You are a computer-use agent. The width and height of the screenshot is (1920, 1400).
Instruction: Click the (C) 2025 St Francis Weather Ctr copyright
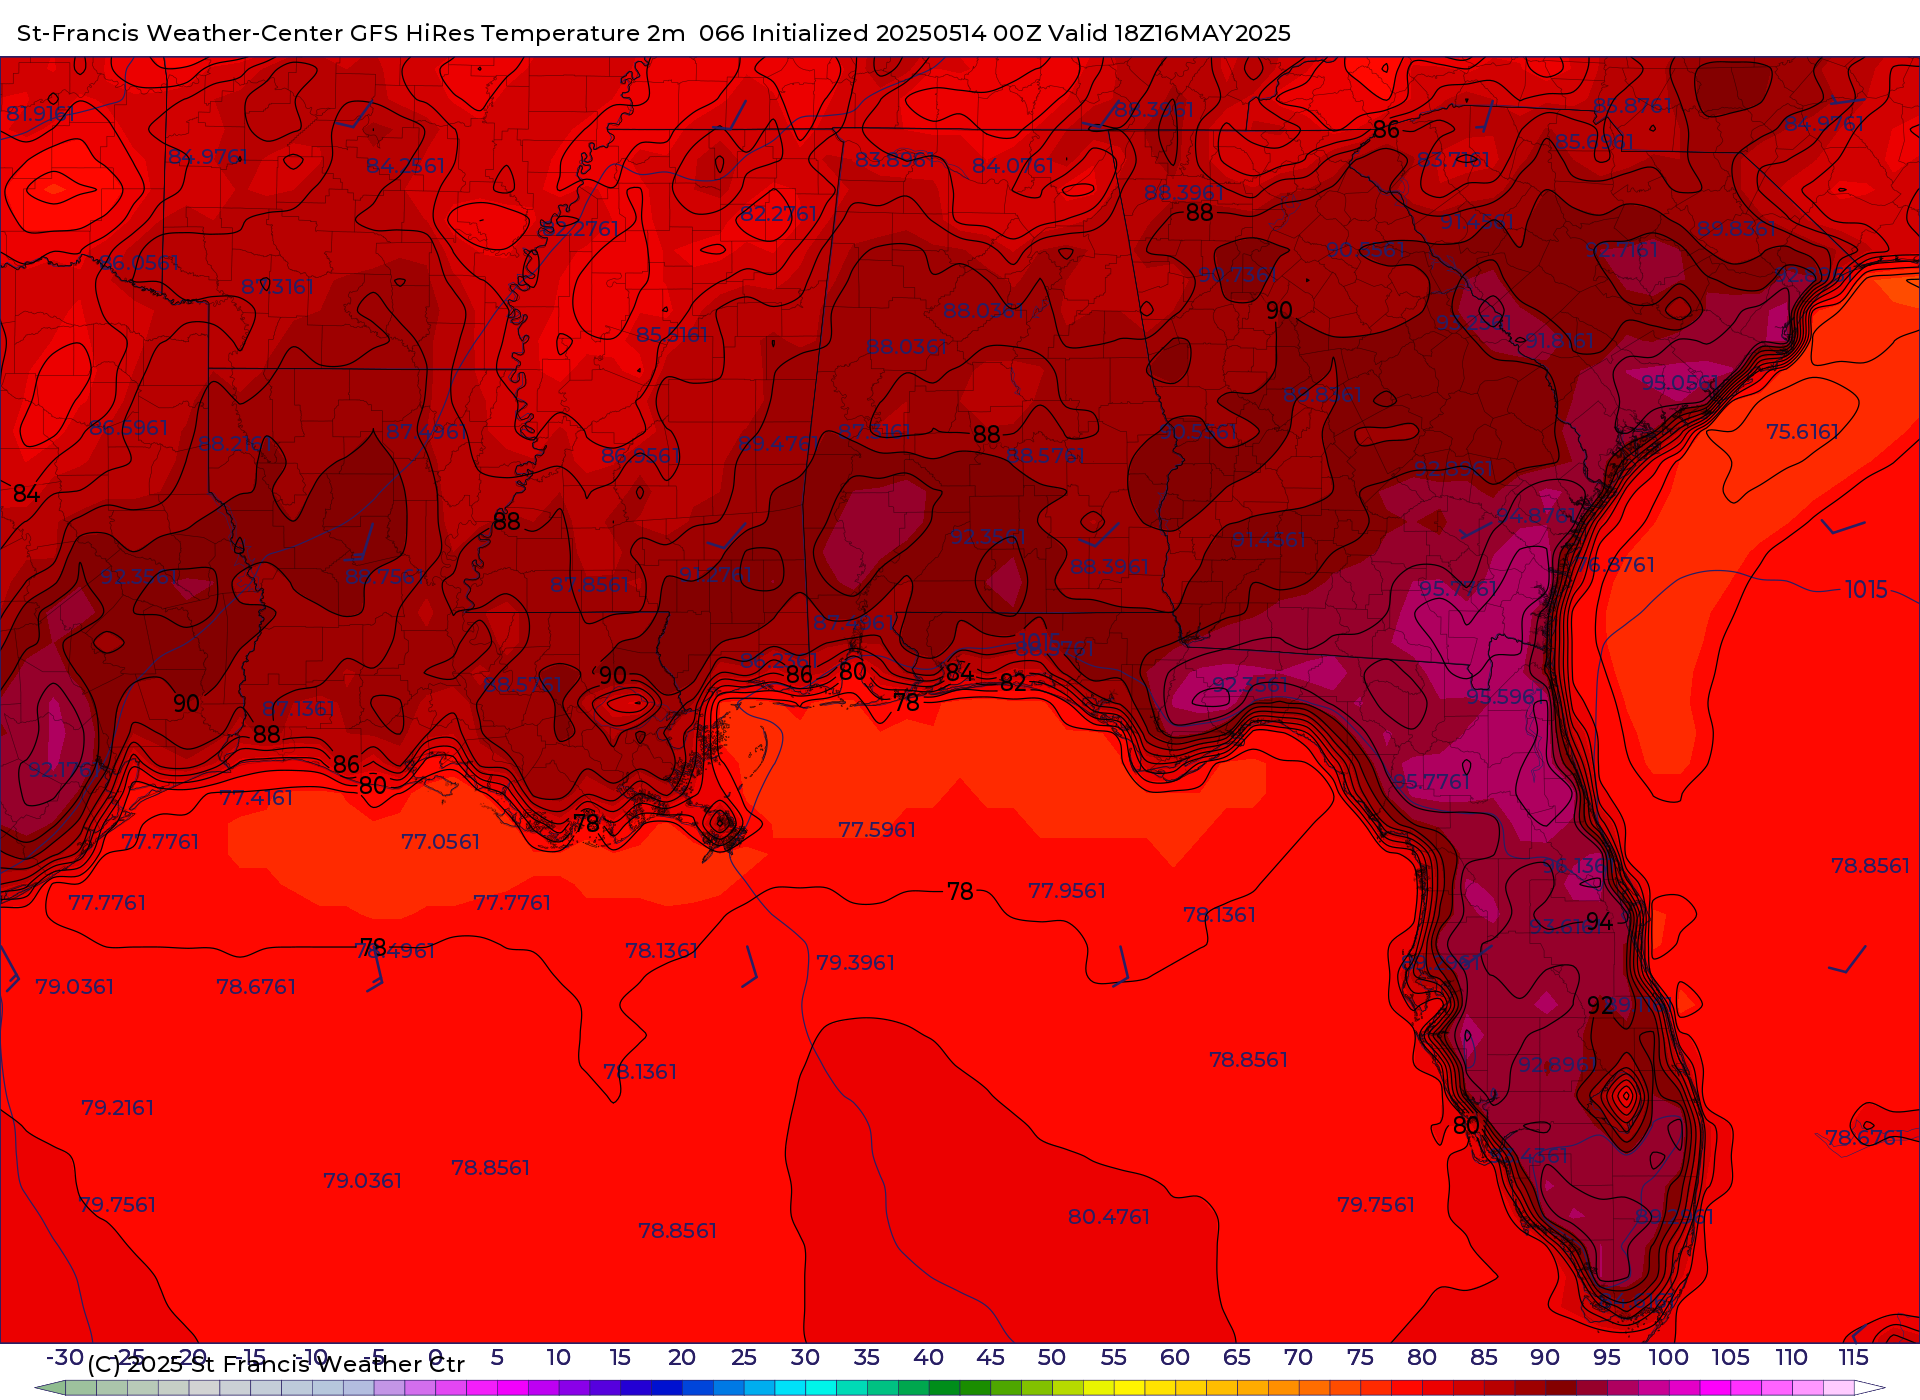tap(276, 1364)
